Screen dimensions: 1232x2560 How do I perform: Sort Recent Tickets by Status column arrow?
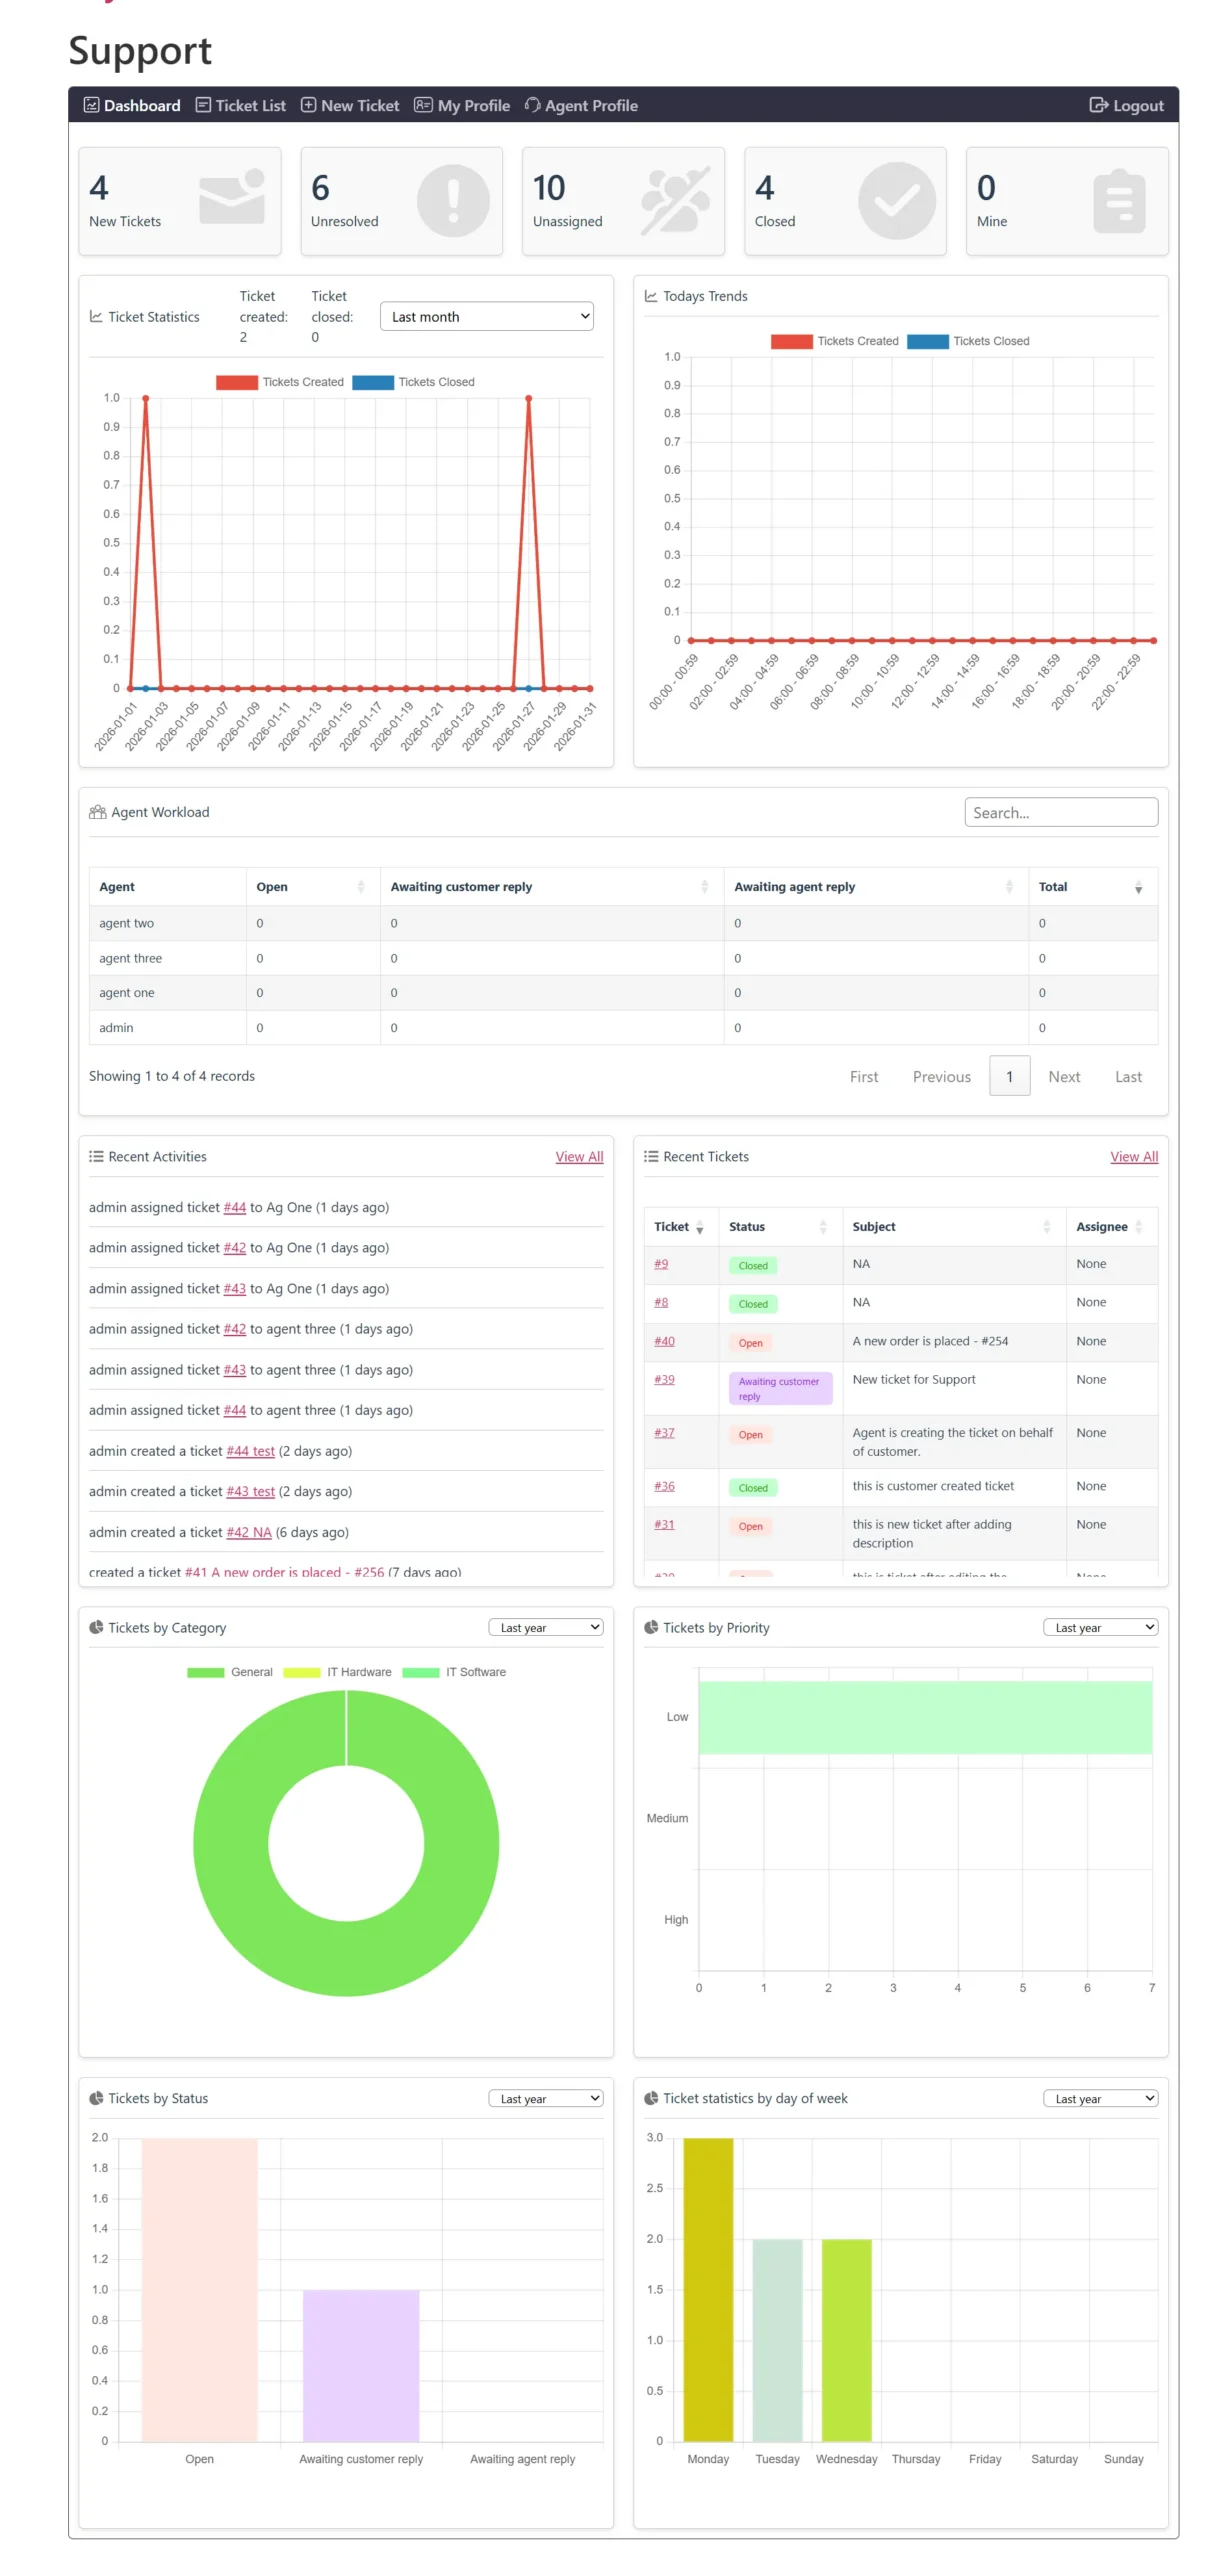pos(822,1227)
